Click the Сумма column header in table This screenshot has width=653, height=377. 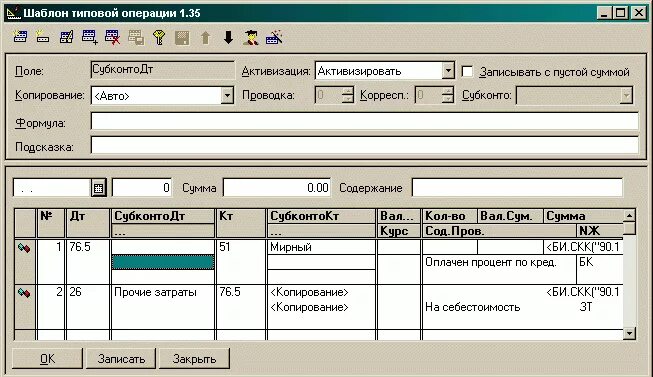(x=583, y=216)
